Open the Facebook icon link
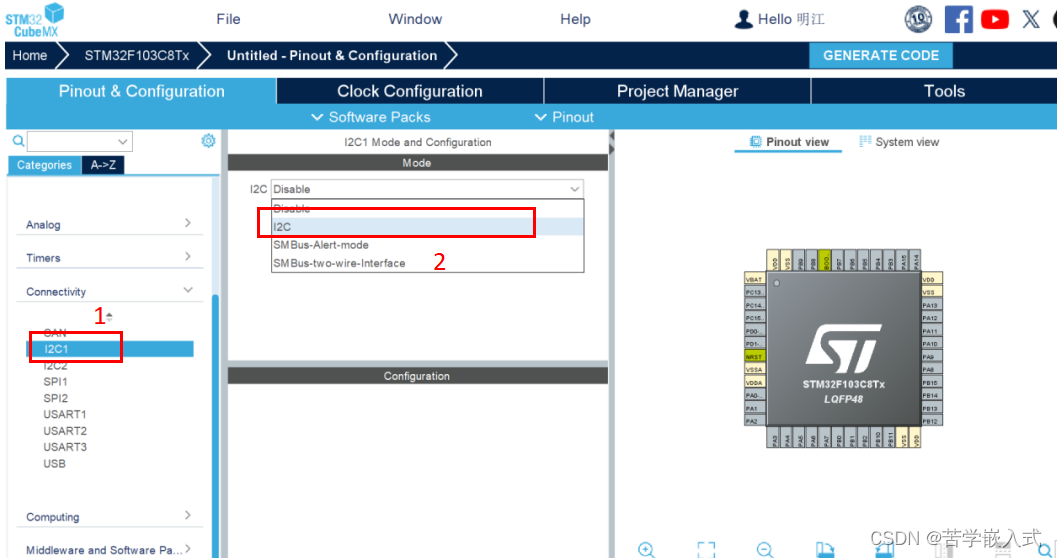This screenshot has height=558, width=1057. click(958, 20)
